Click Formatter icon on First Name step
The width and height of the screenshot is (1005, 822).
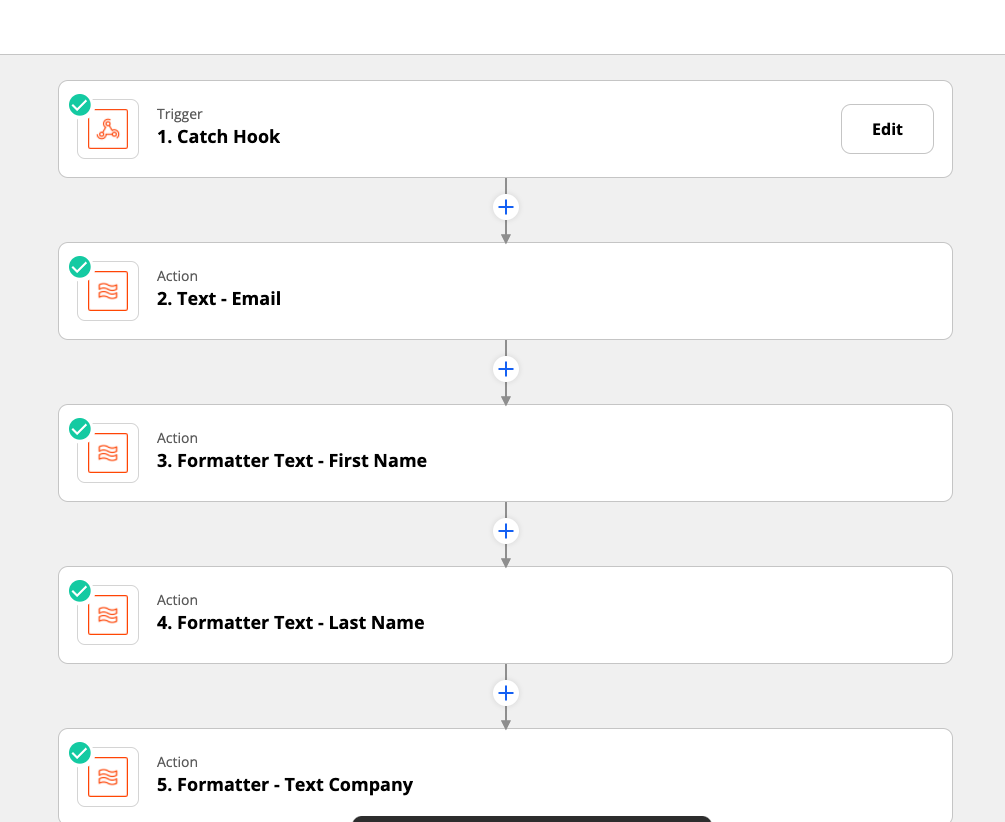tap(108, 453)
